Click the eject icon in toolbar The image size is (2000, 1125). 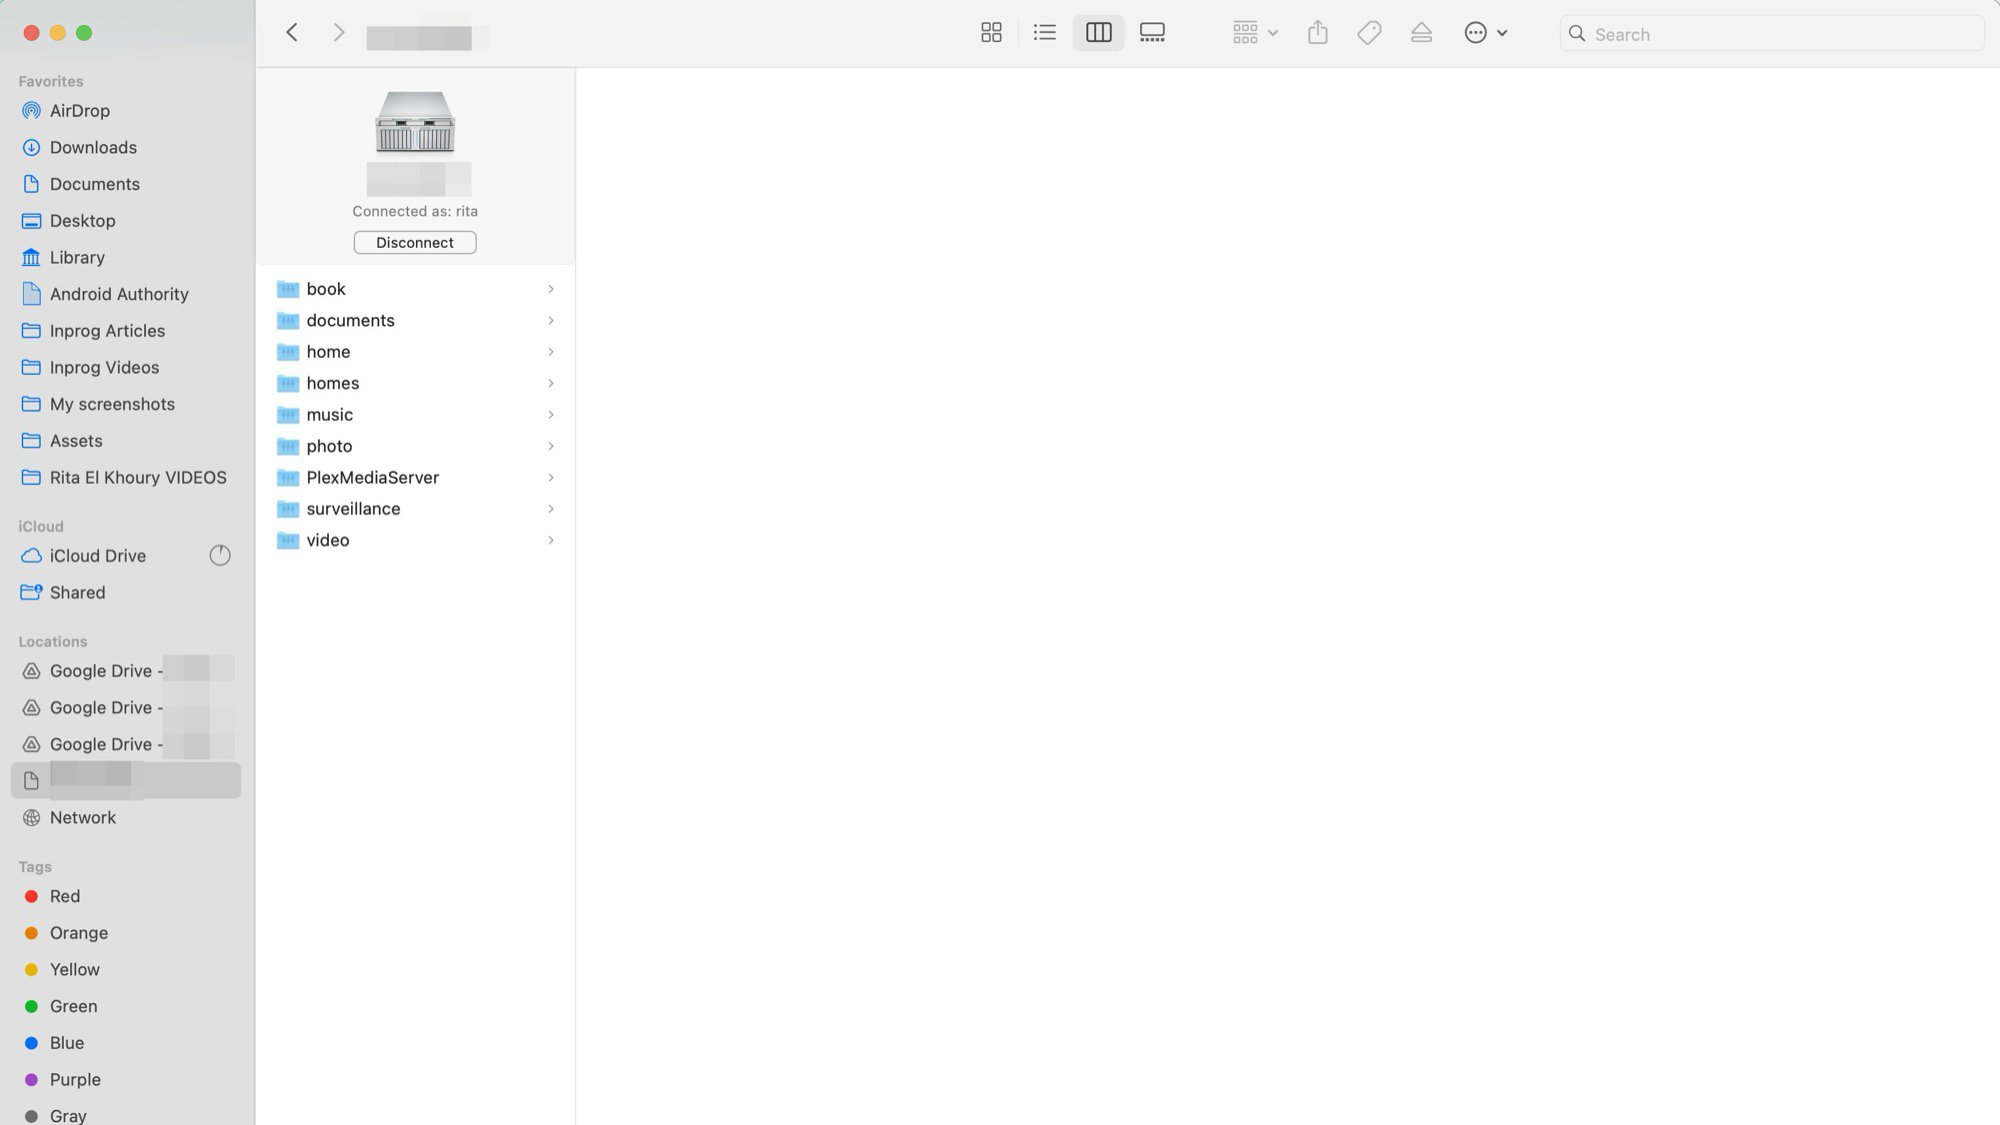pos(1421,33)
